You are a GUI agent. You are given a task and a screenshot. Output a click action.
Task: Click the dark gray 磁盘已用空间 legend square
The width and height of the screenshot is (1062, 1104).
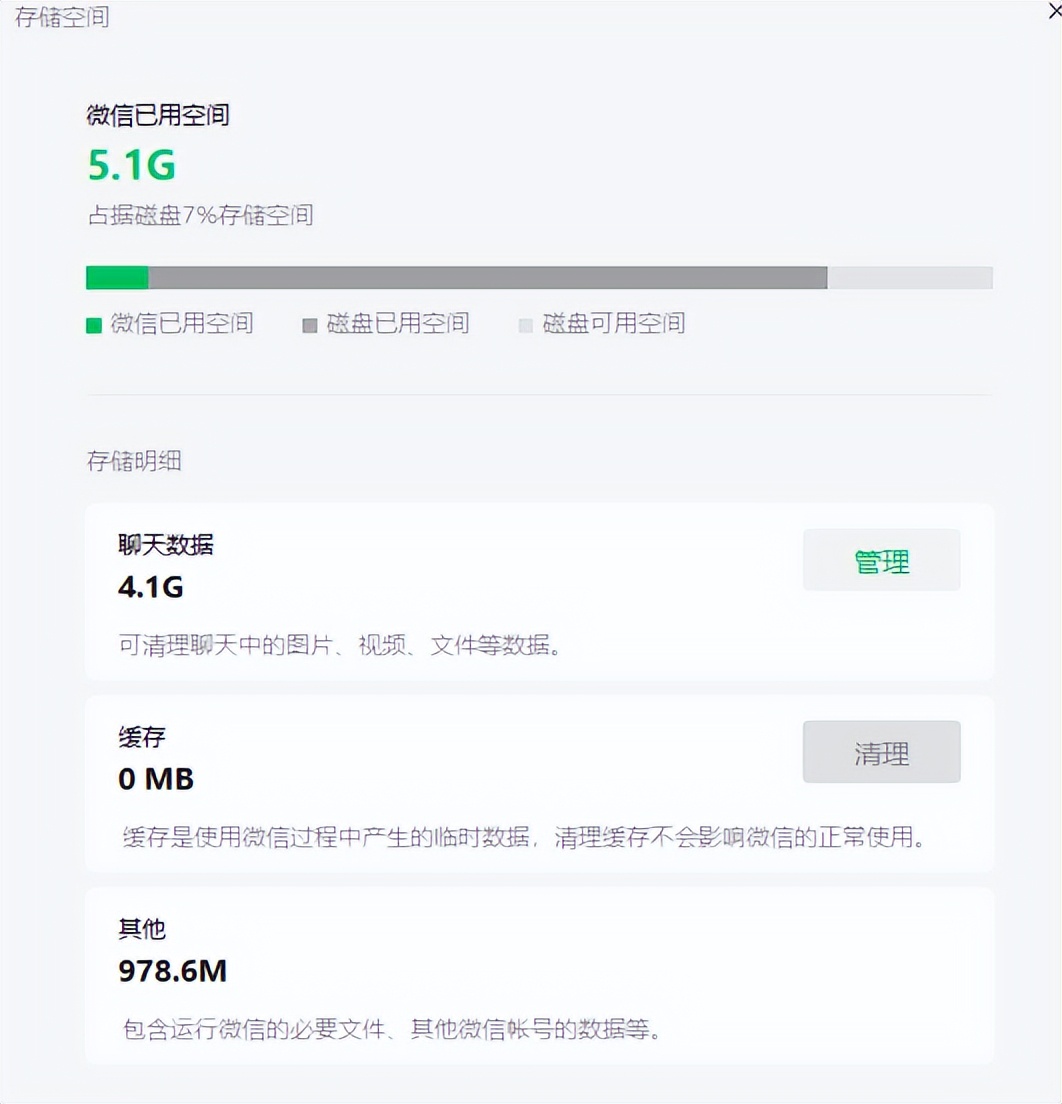[x=310, y=325]
